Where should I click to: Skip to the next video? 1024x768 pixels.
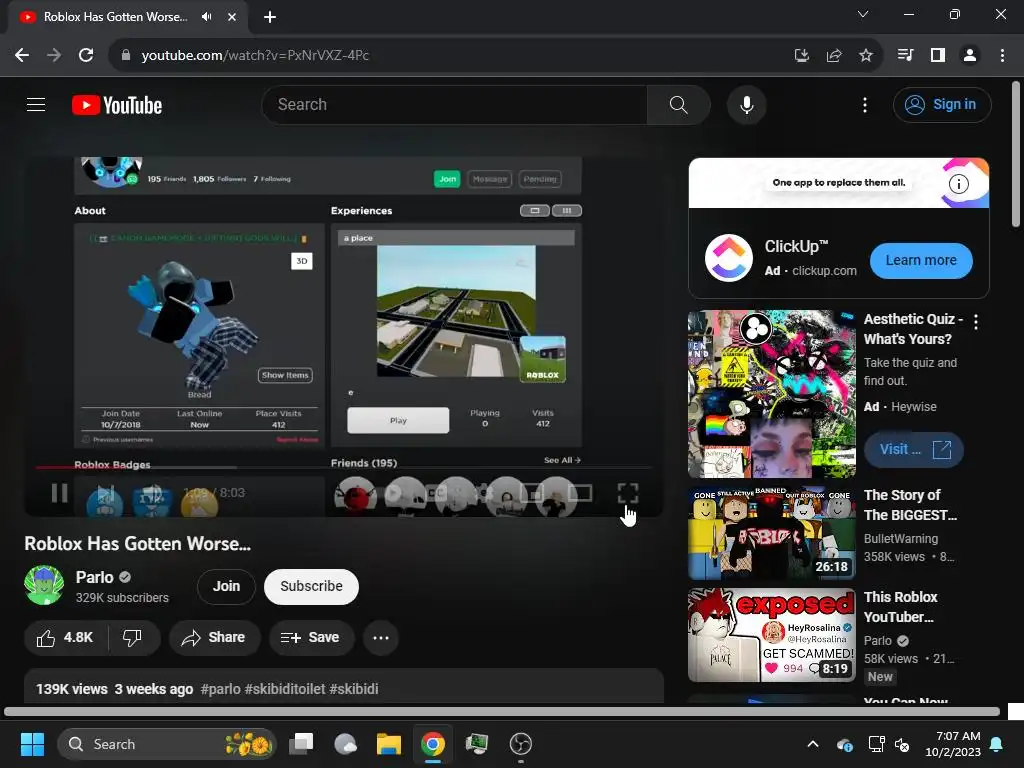(106, 492)
